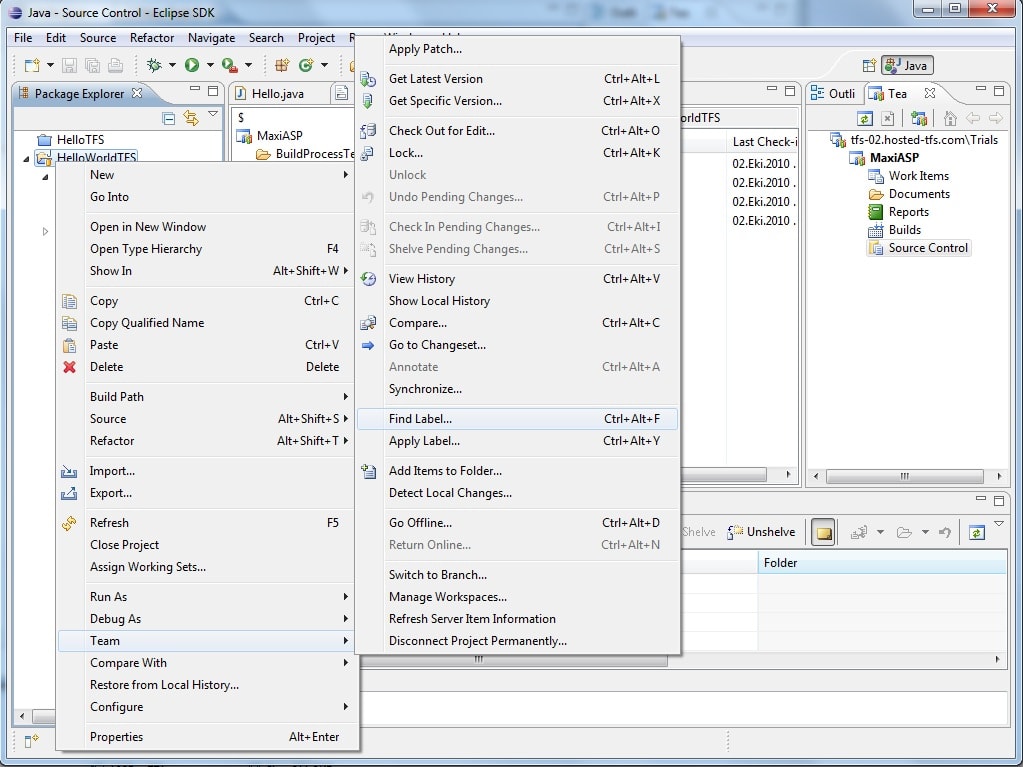Switch to the Outline view tab
This screenshot has height=767, width=1023.
(833, 94)
